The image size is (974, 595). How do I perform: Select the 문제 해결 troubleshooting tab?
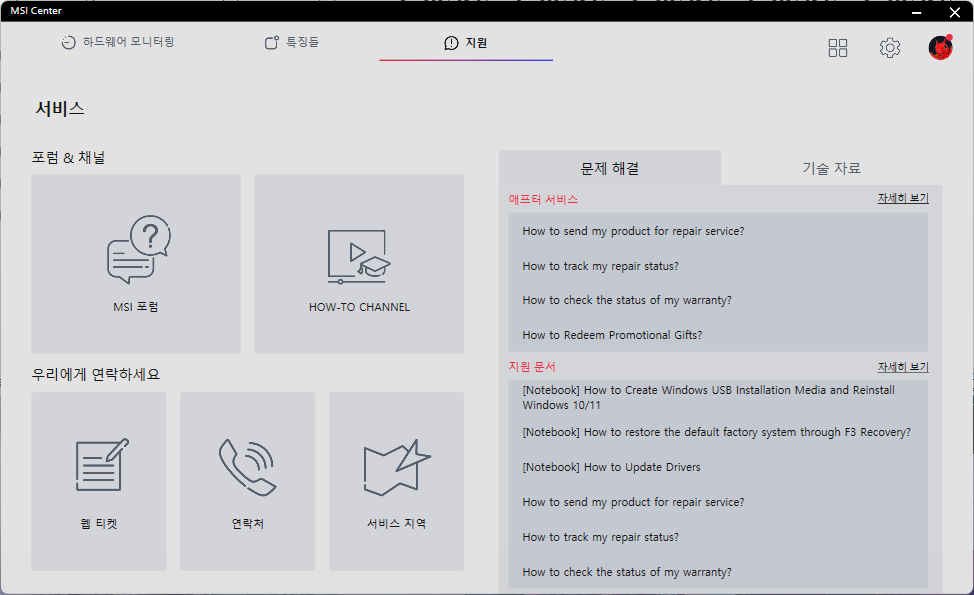[609, 168]
